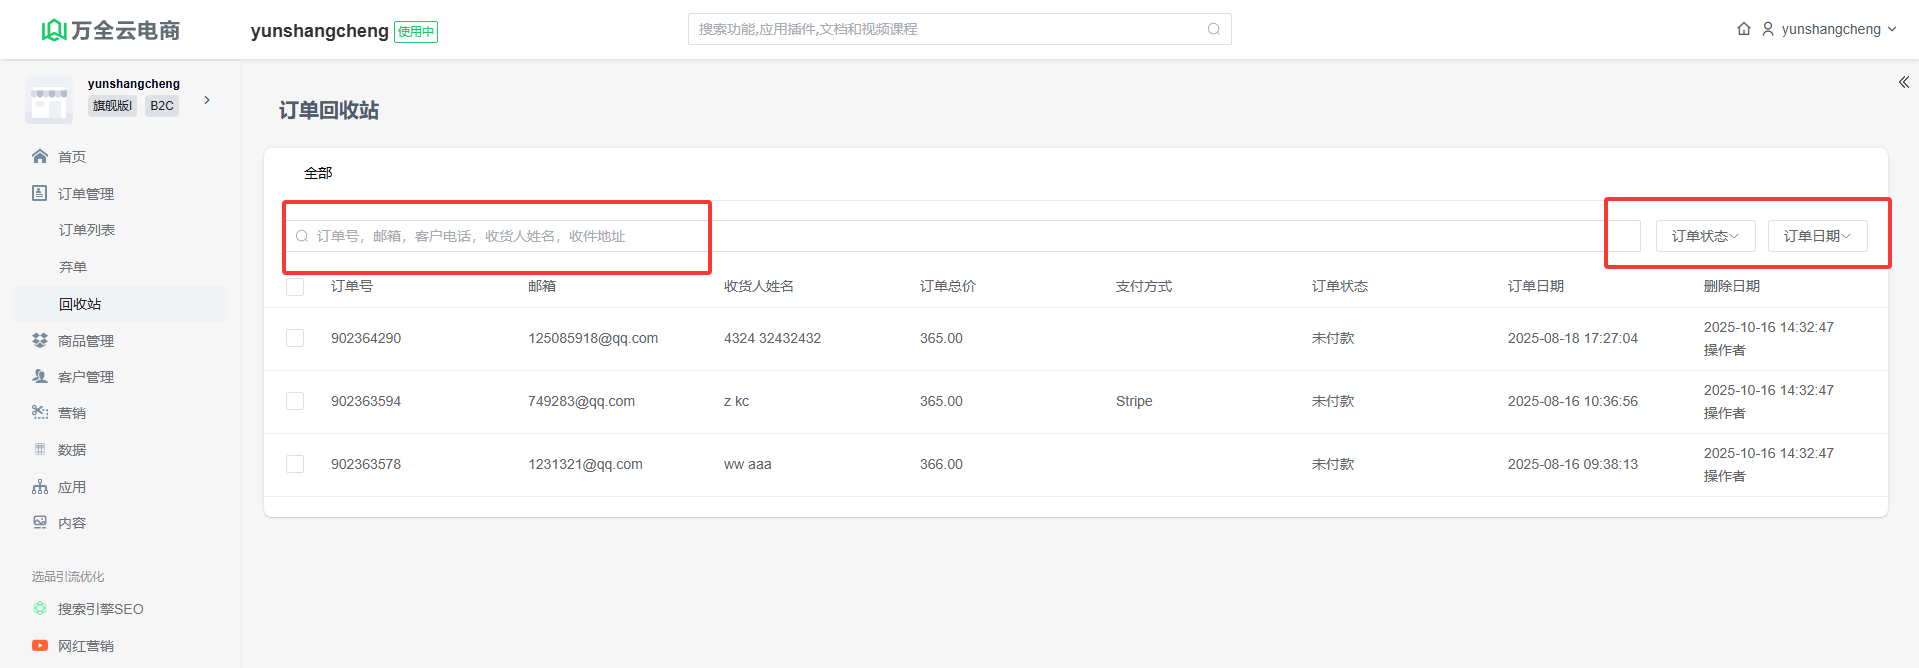
Task: Expand the 订单状态 filter dropdown
Action: click(x=1705, y=236)
